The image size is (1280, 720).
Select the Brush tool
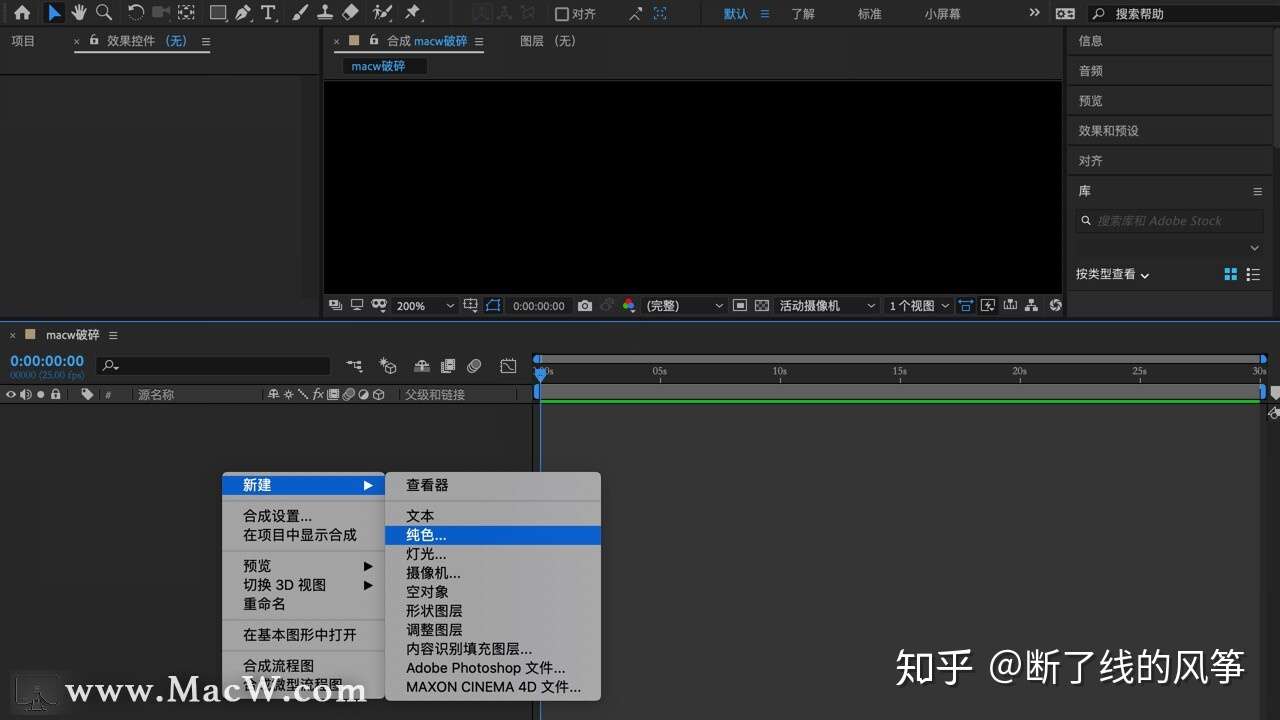tap(300, 13)
